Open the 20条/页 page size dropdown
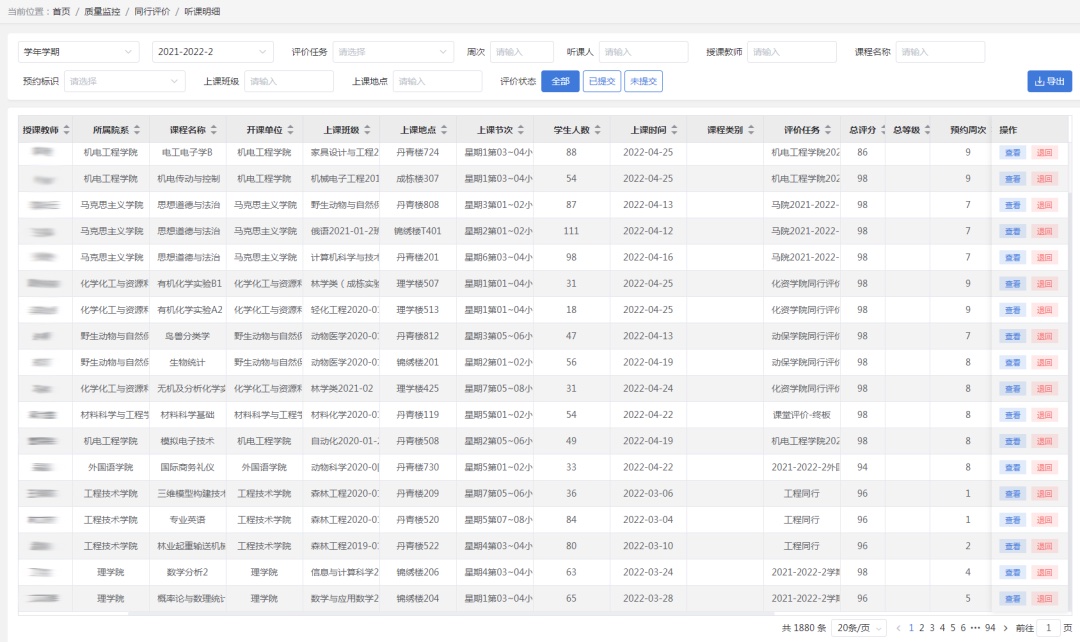Screen dimensions: 1080x642 click(x=859, y=628)
